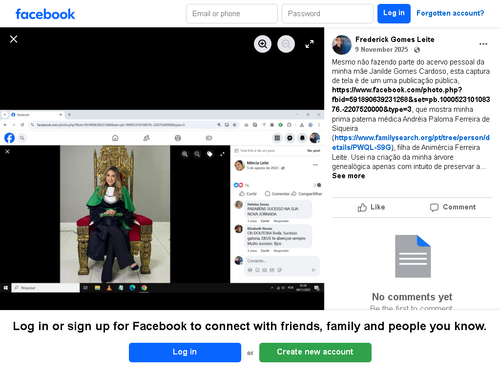Click the document illustration above 'No comments yet'
The image size is (500, 375).
413,256
